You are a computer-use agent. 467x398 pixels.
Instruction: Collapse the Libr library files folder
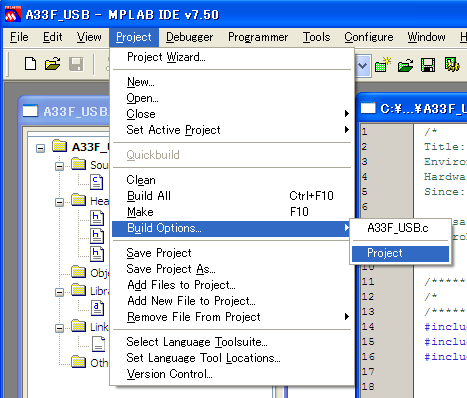(x=59, y=292)
